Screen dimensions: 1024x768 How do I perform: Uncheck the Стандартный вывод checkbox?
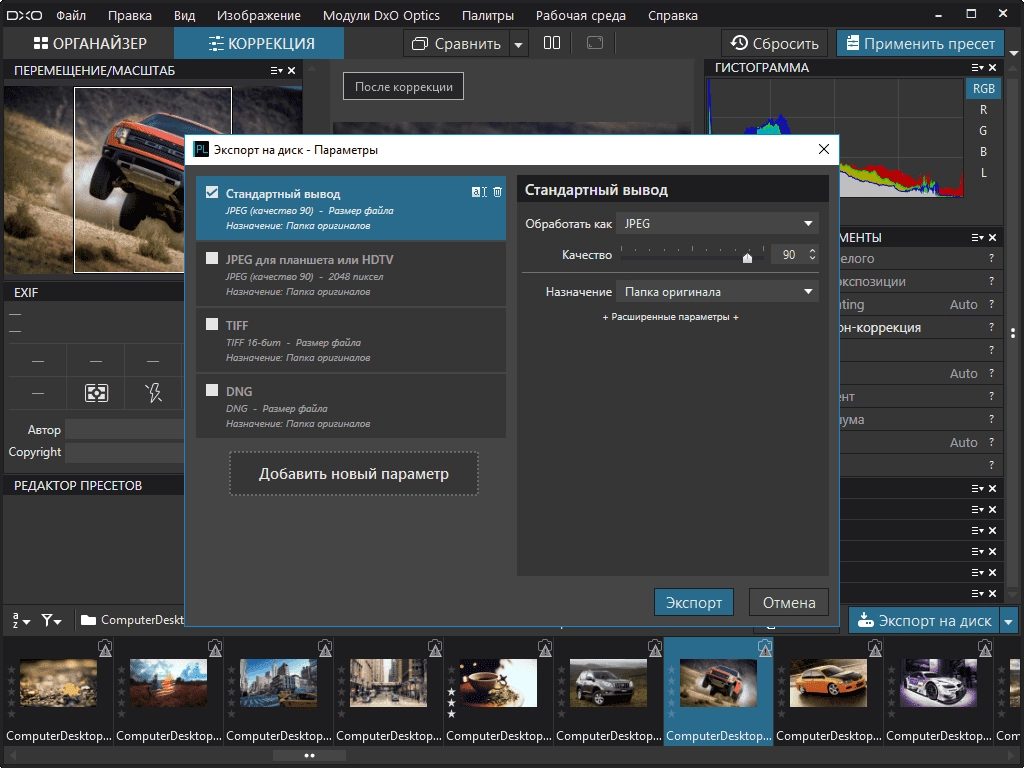click(212, 192)
